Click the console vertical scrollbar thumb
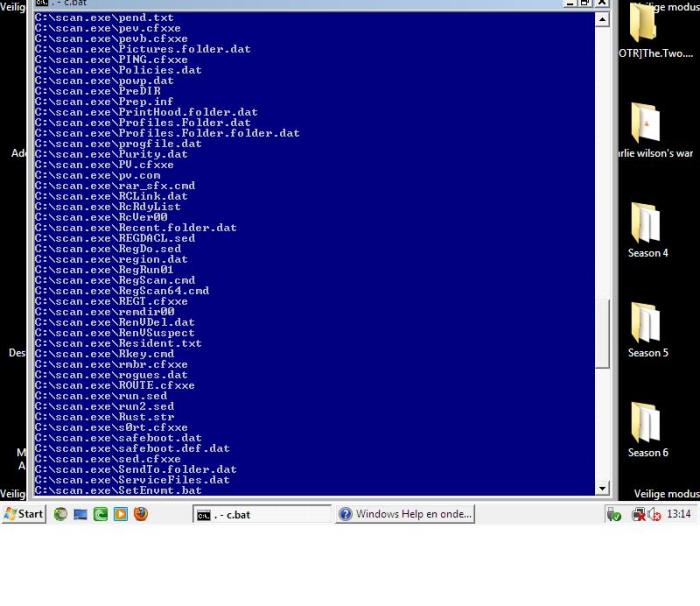 coord(602,333)
